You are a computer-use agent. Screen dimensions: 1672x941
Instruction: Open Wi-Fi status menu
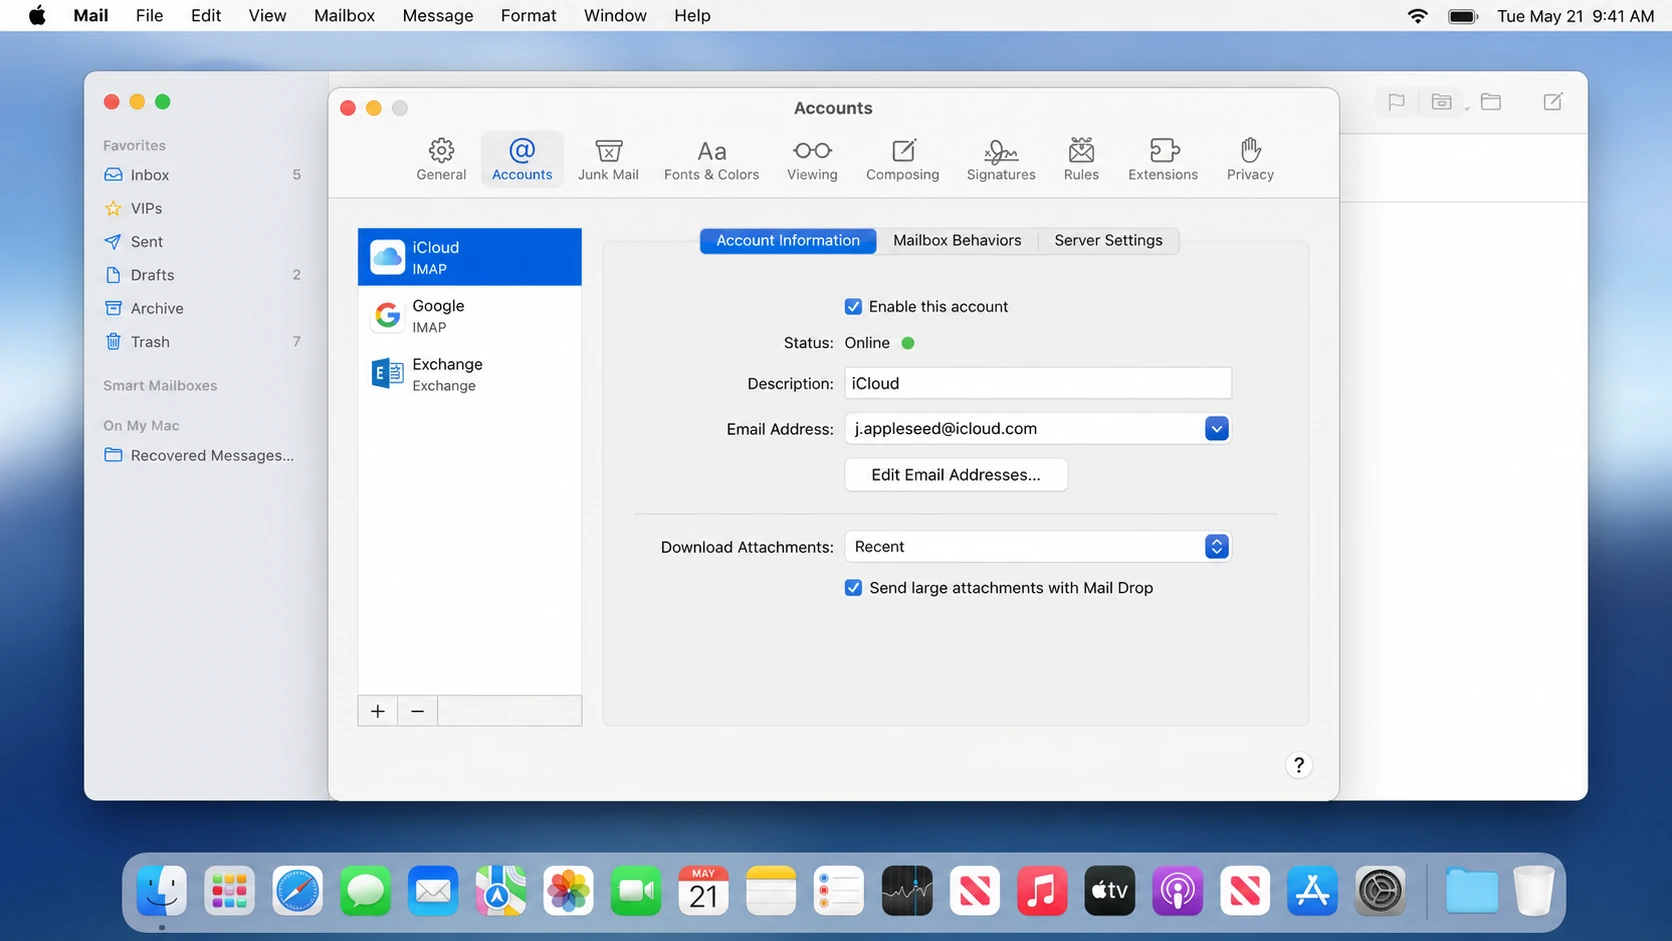click(1417, 15)
